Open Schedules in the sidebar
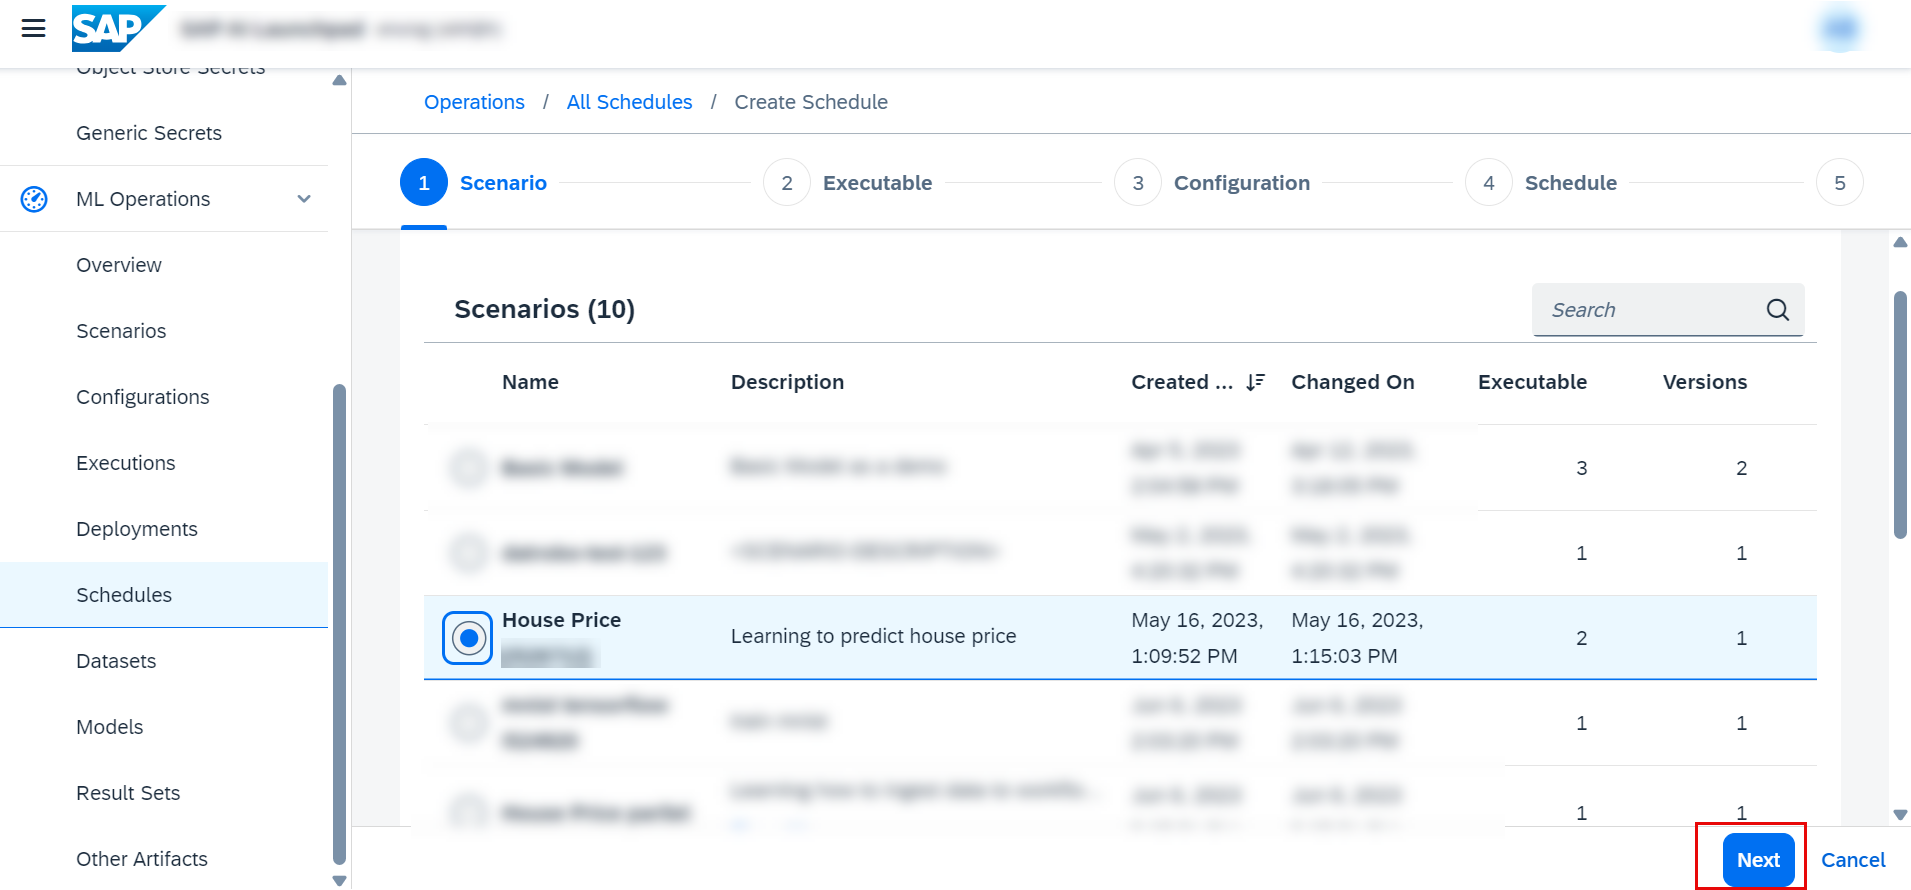Screen dimensions: 1911x890 pos(124,595)
